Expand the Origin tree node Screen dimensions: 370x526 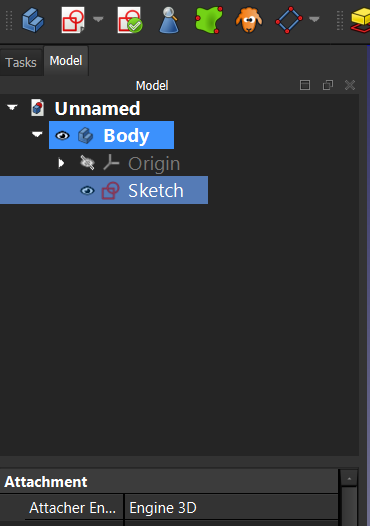61,163
